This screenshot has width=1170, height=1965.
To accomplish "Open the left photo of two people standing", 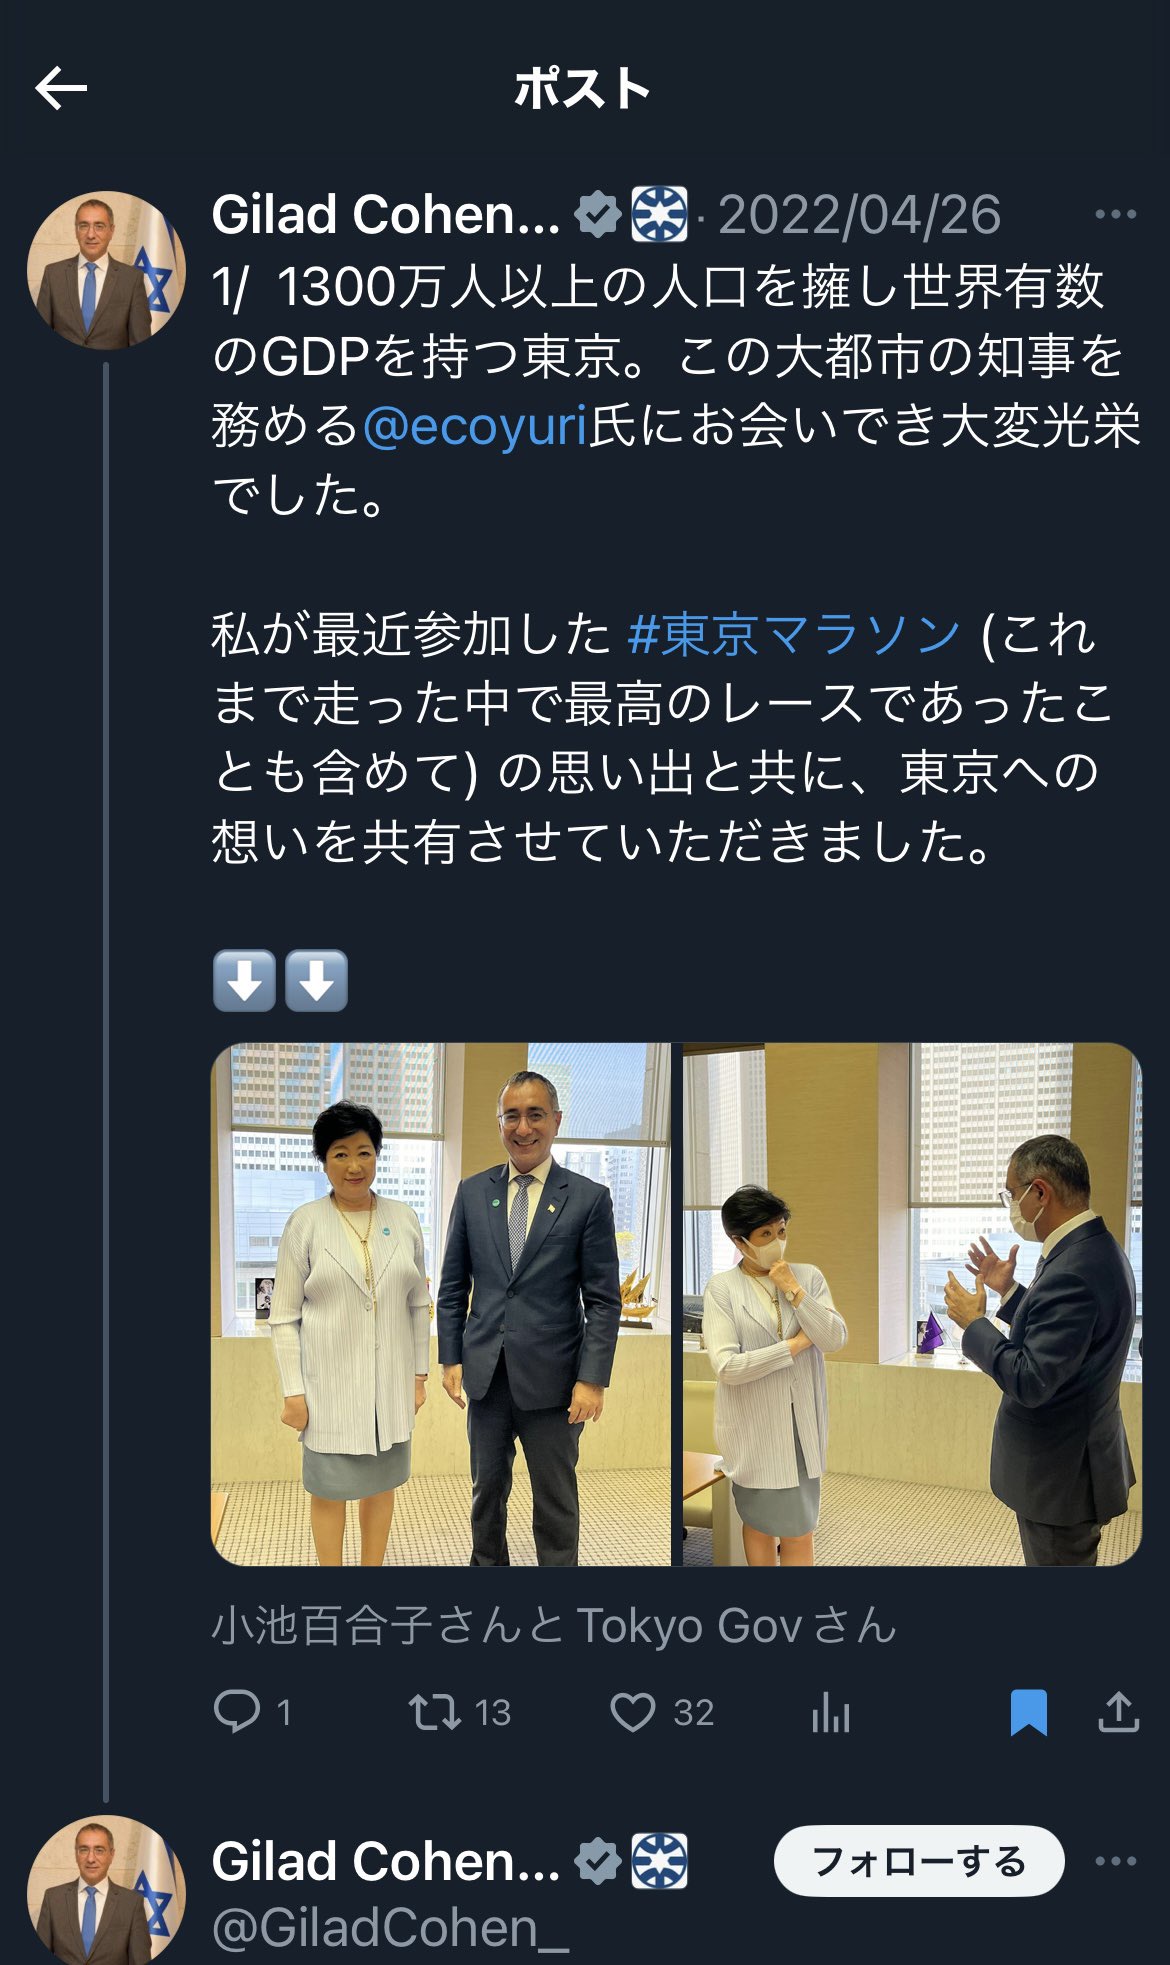I will [x=441, y=1304].
